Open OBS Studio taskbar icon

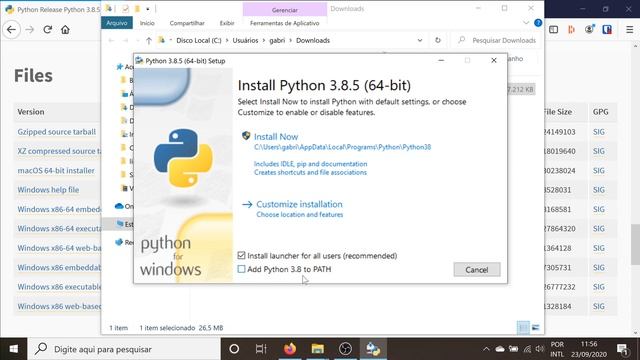[345, 349]
